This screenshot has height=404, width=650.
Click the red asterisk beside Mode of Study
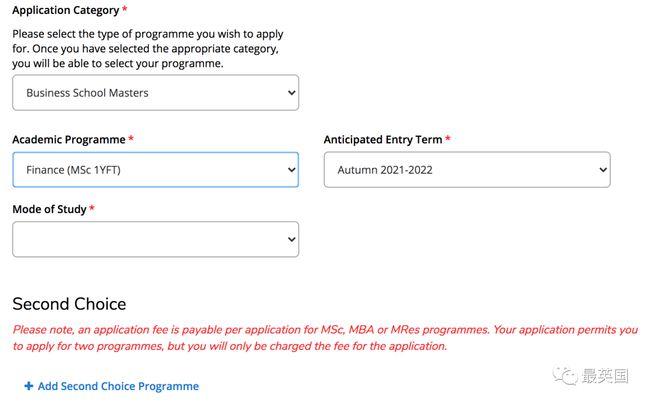point(92,209)
